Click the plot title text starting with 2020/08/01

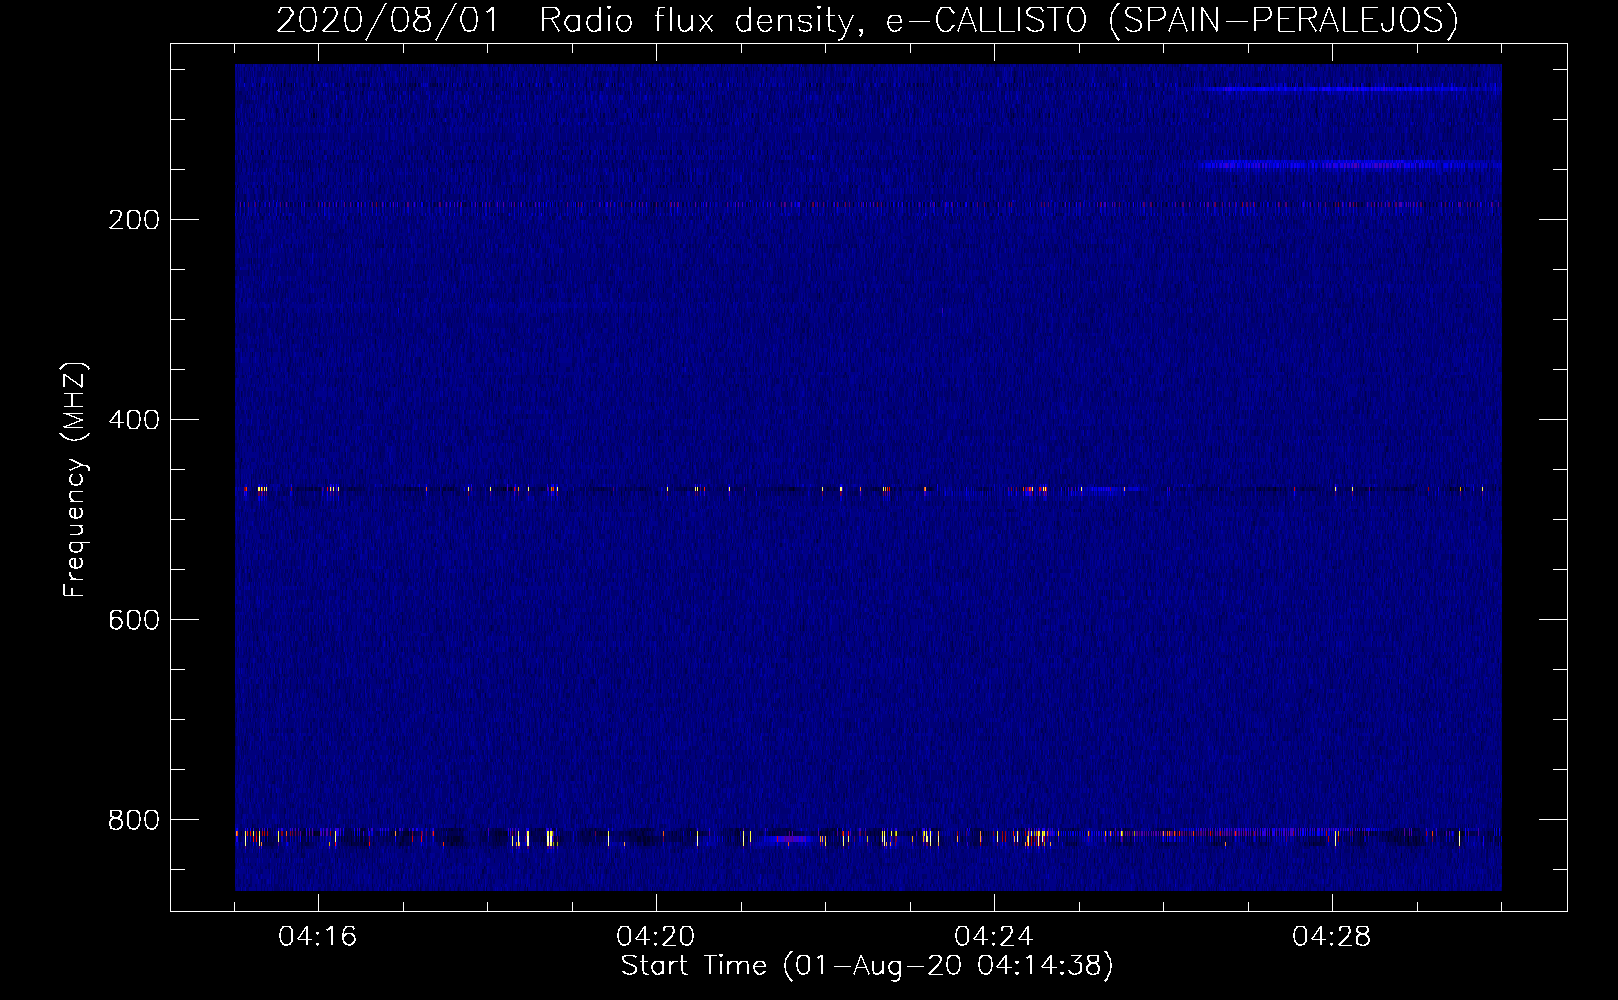[x=867, y=20]
